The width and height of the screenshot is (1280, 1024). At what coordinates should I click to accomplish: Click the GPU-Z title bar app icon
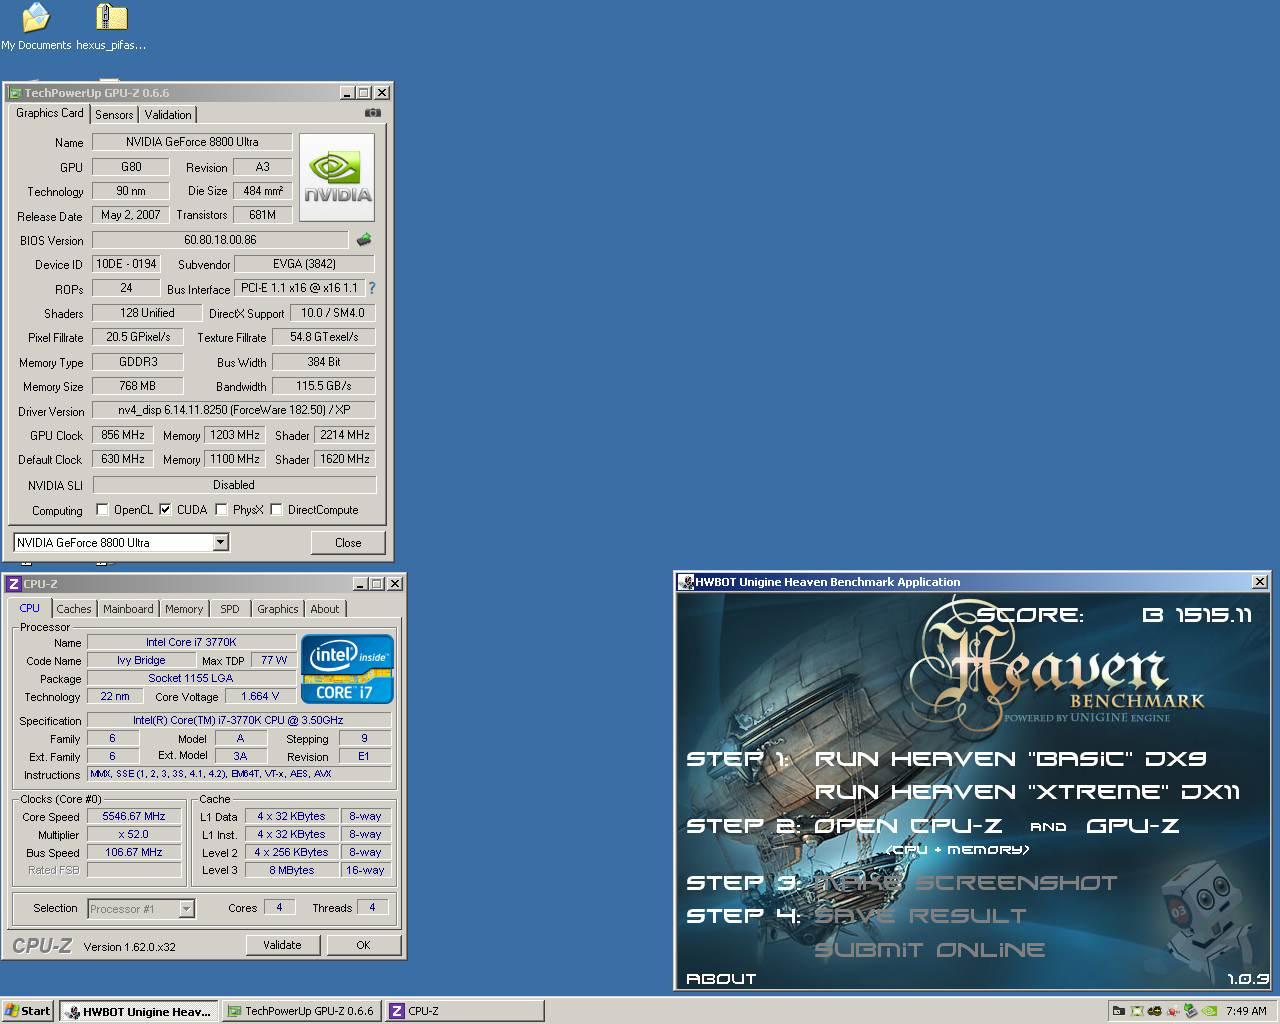pos(15,93)
